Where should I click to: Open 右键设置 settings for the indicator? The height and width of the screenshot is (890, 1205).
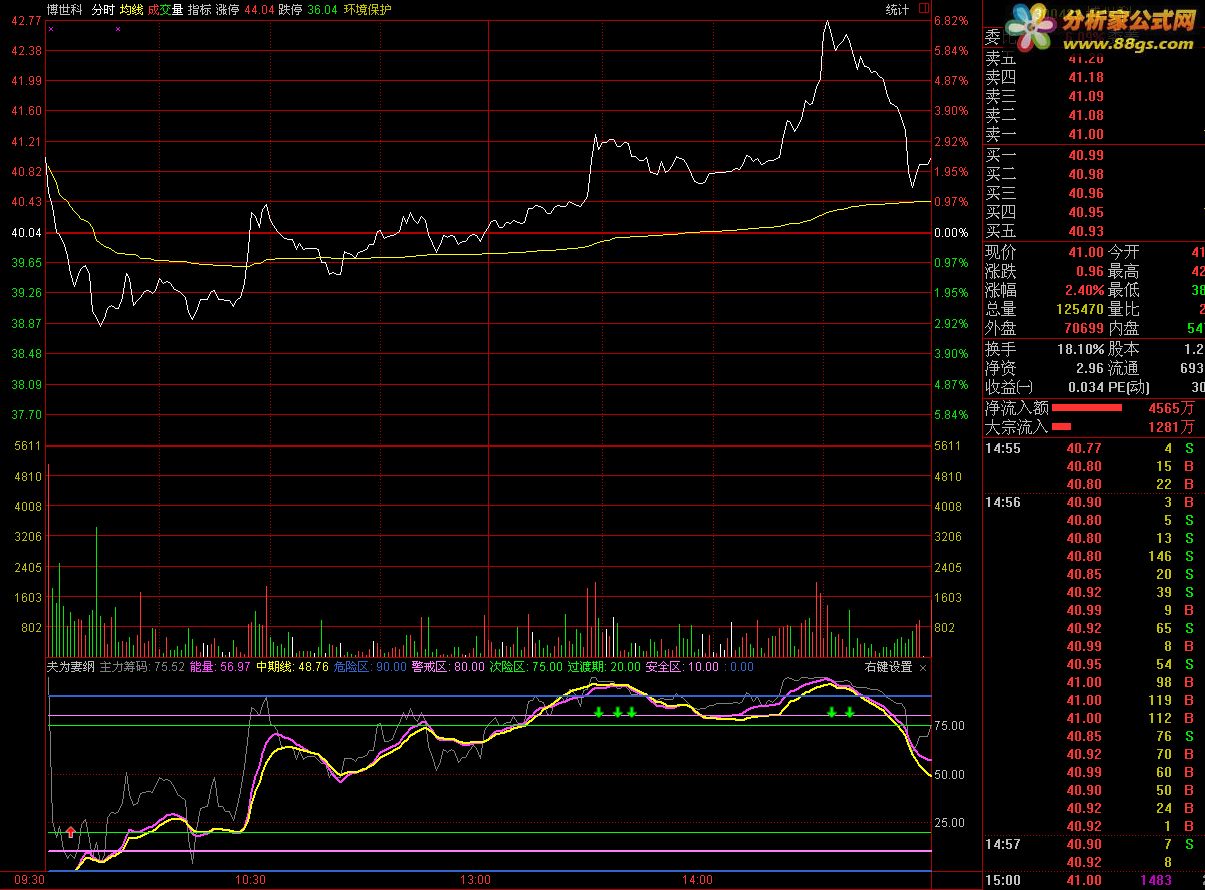tap(888, 667)
